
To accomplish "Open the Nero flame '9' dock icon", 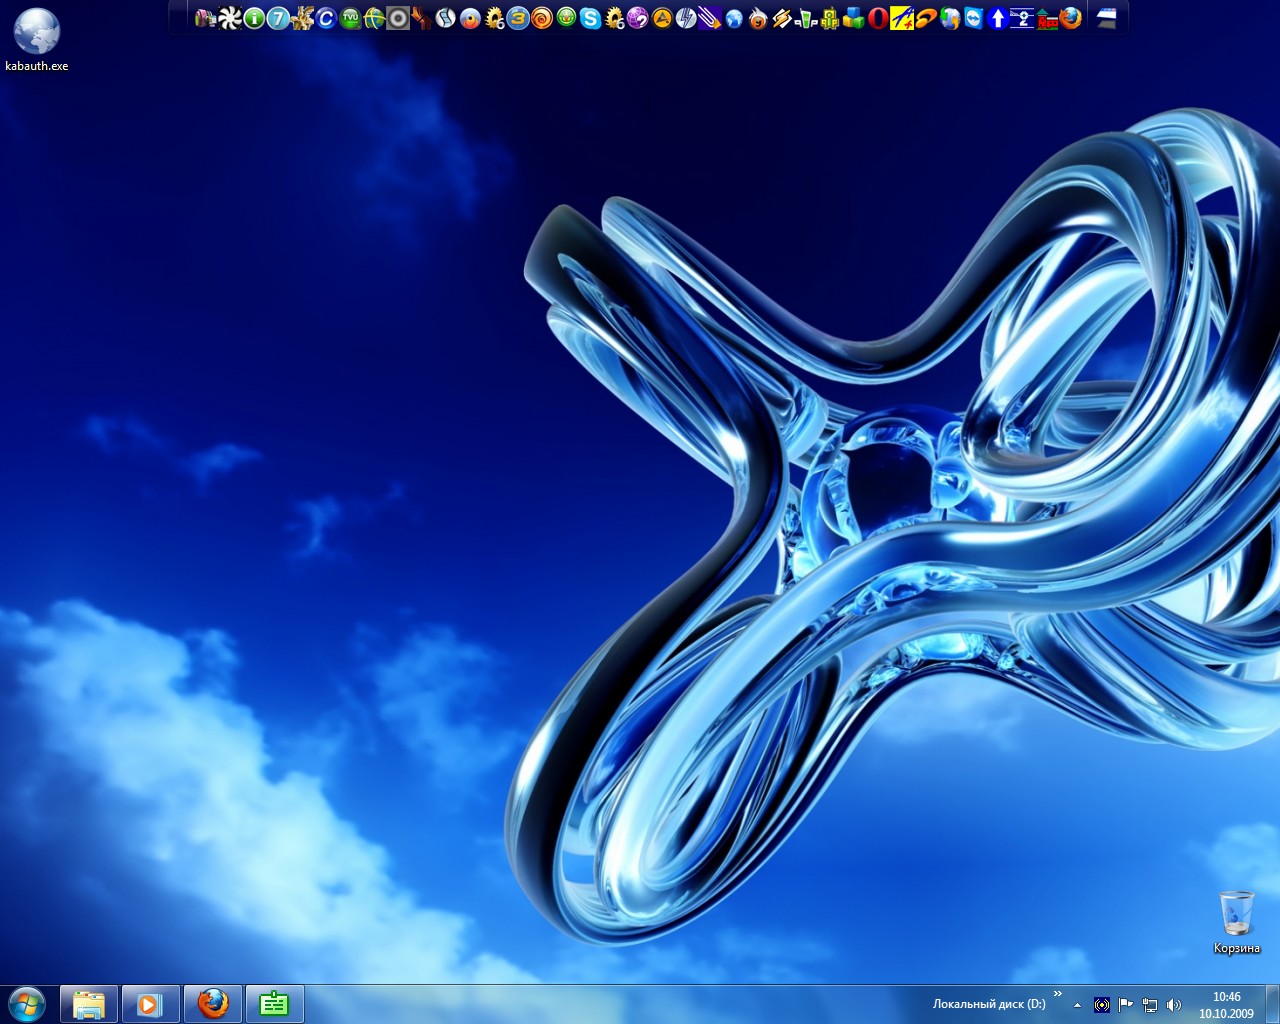I will [758, 18].
